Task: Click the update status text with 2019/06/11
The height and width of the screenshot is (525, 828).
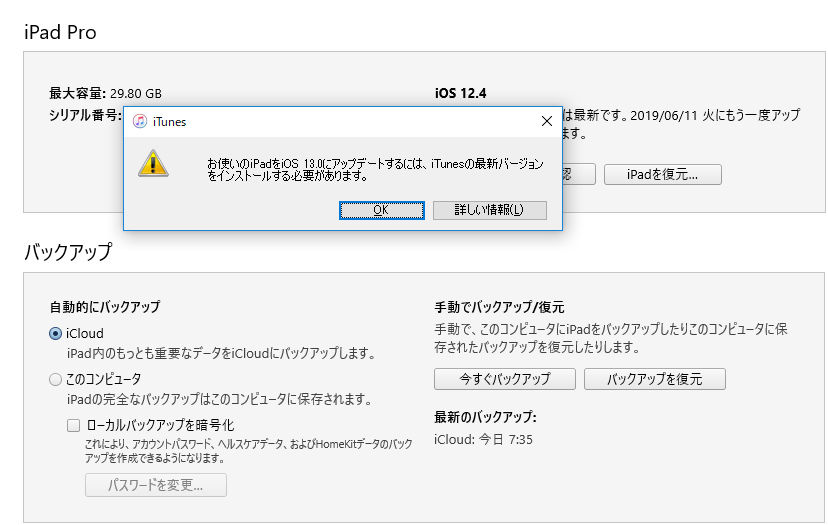Action: coord(681,124)
